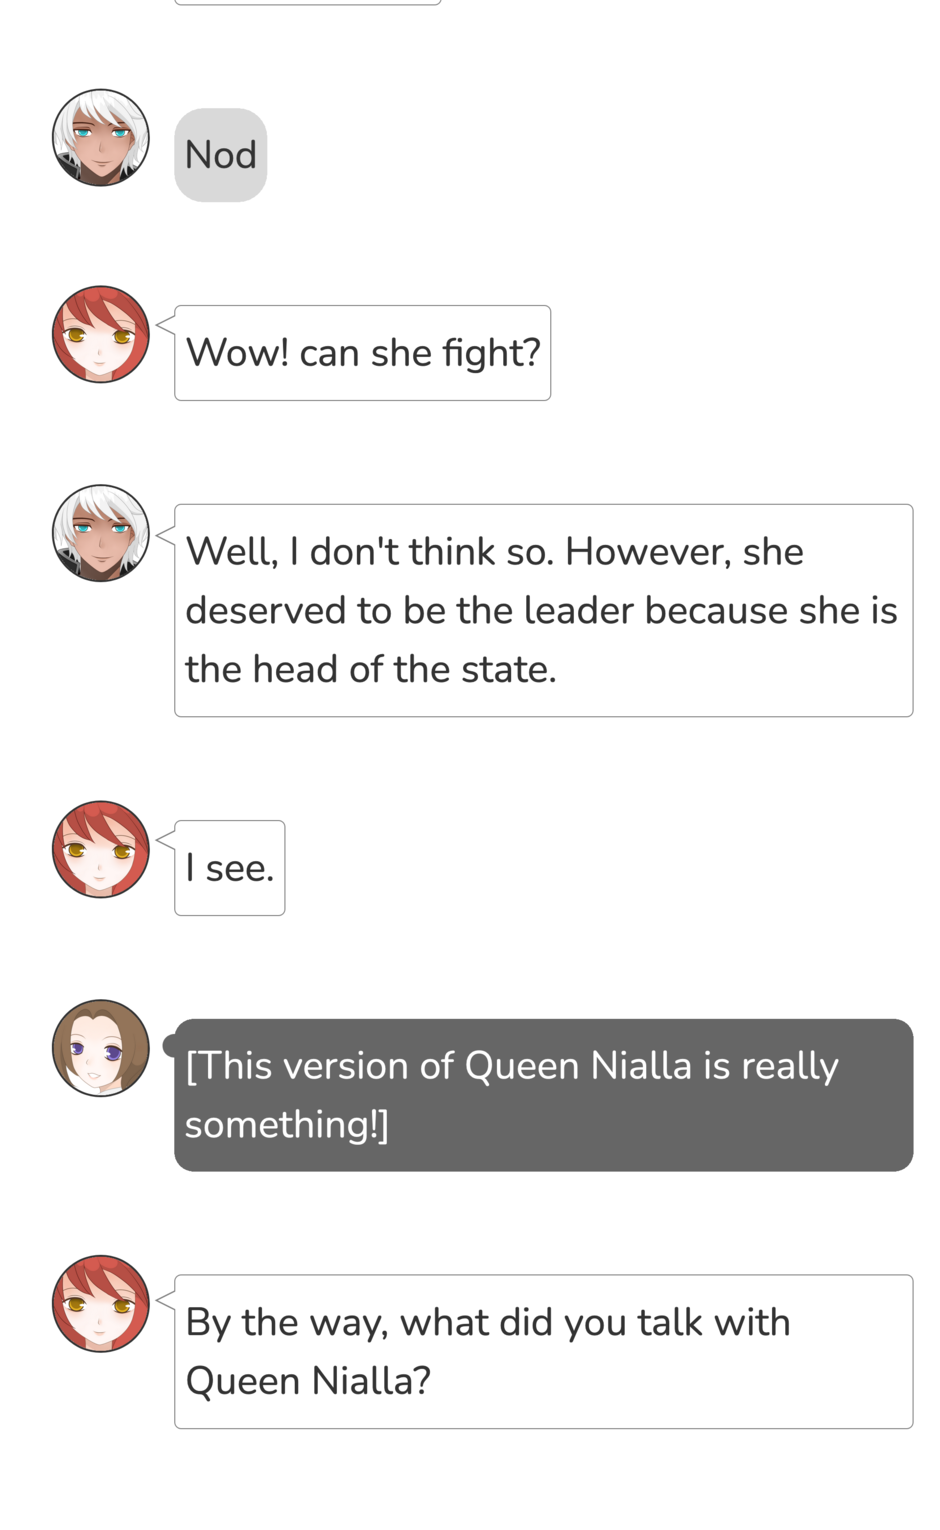The width and height of the screenshot is (940, 1530).
Task: Tap the red-haired avatar beside "I see."
Action: click(100, 849)
